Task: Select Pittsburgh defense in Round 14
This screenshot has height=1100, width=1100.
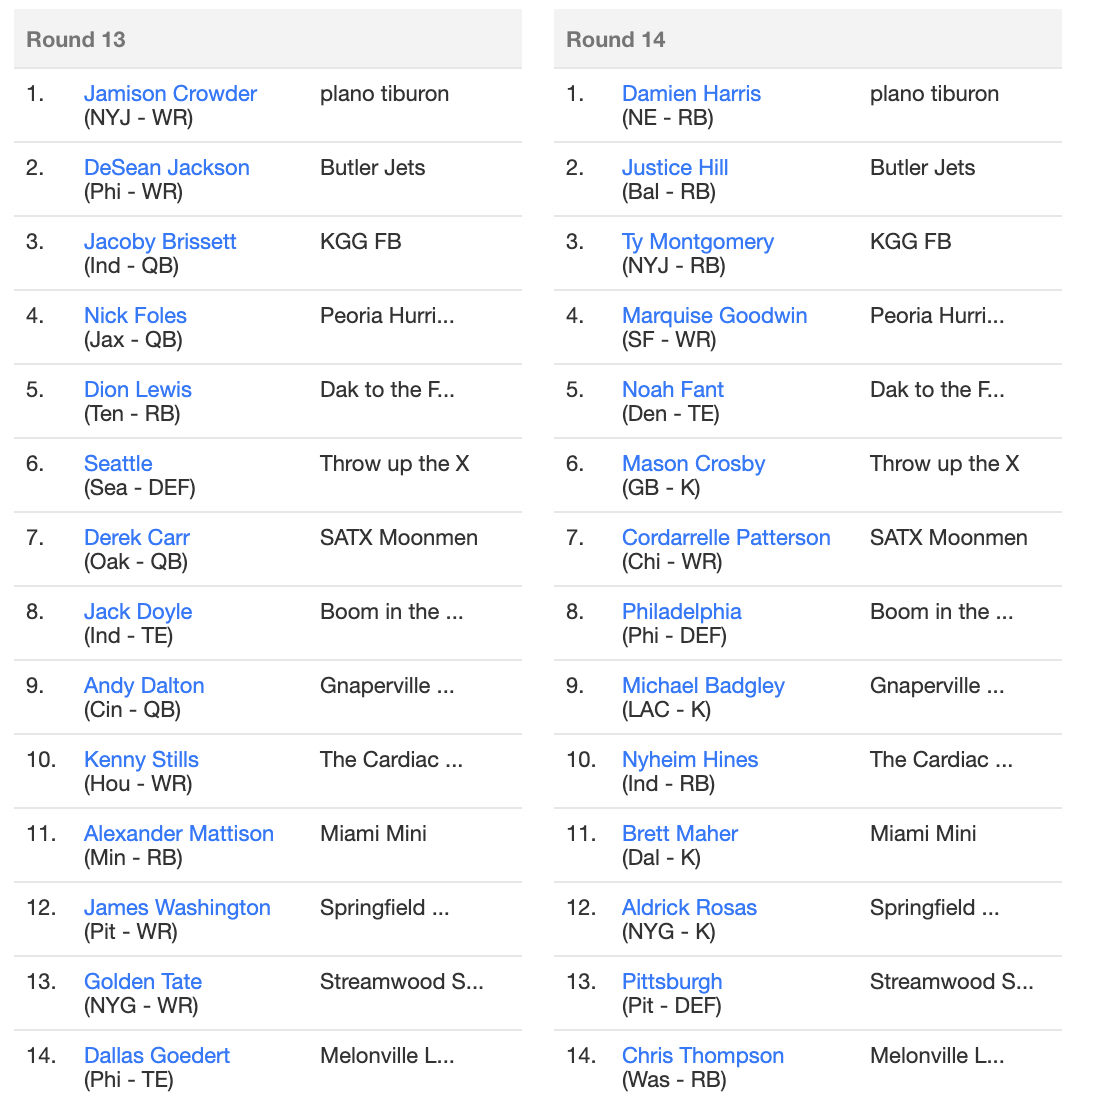Action: coord(672,982)
